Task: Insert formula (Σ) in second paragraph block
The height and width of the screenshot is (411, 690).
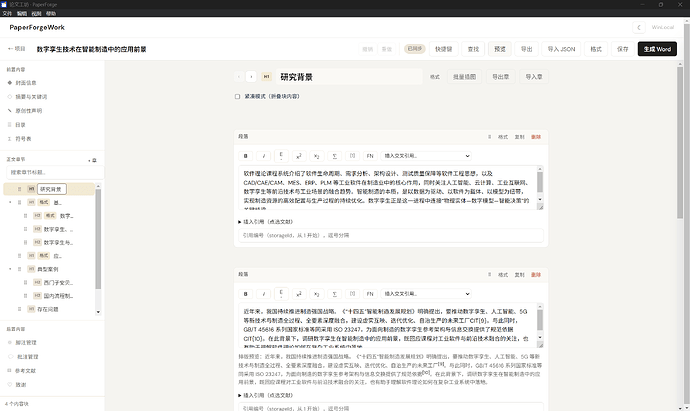Action: pyautogui.click(x=334, y=294)
